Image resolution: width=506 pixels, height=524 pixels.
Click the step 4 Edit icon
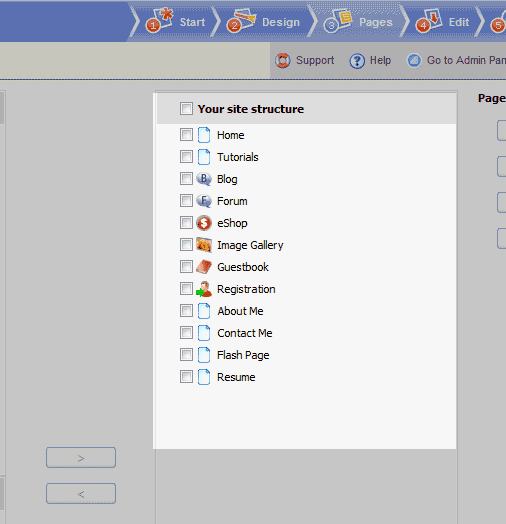pyautogui.click(x=429, y=20)
